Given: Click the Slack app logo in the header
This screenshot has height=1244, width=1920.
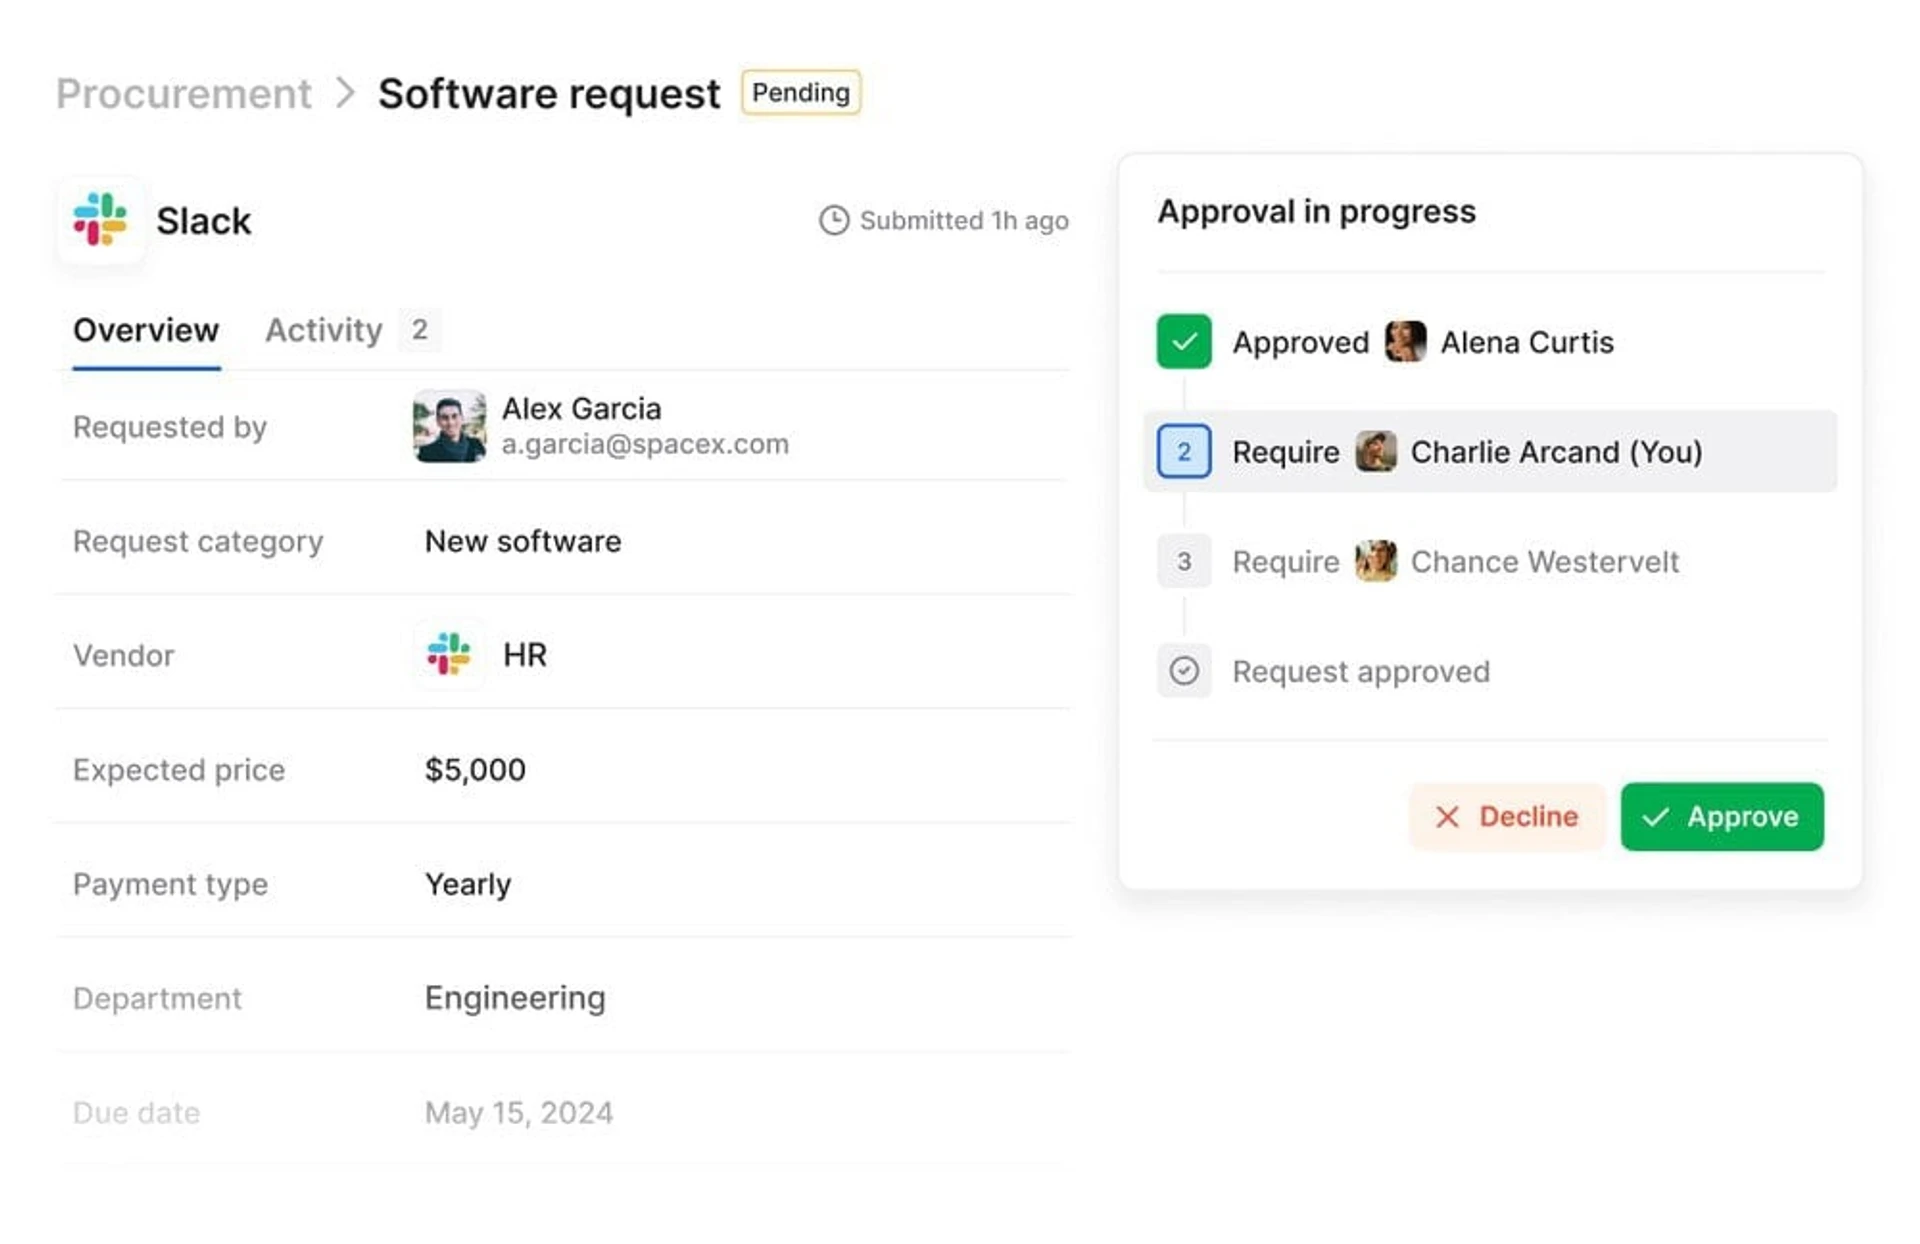Looking at the screenshot, I should (x=100, y=220).
